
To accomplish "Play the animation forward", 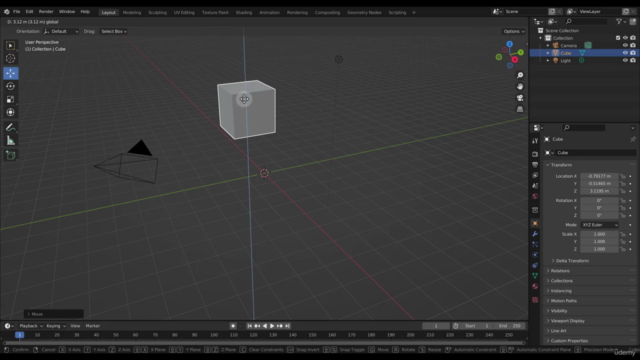I will point(272,326).
